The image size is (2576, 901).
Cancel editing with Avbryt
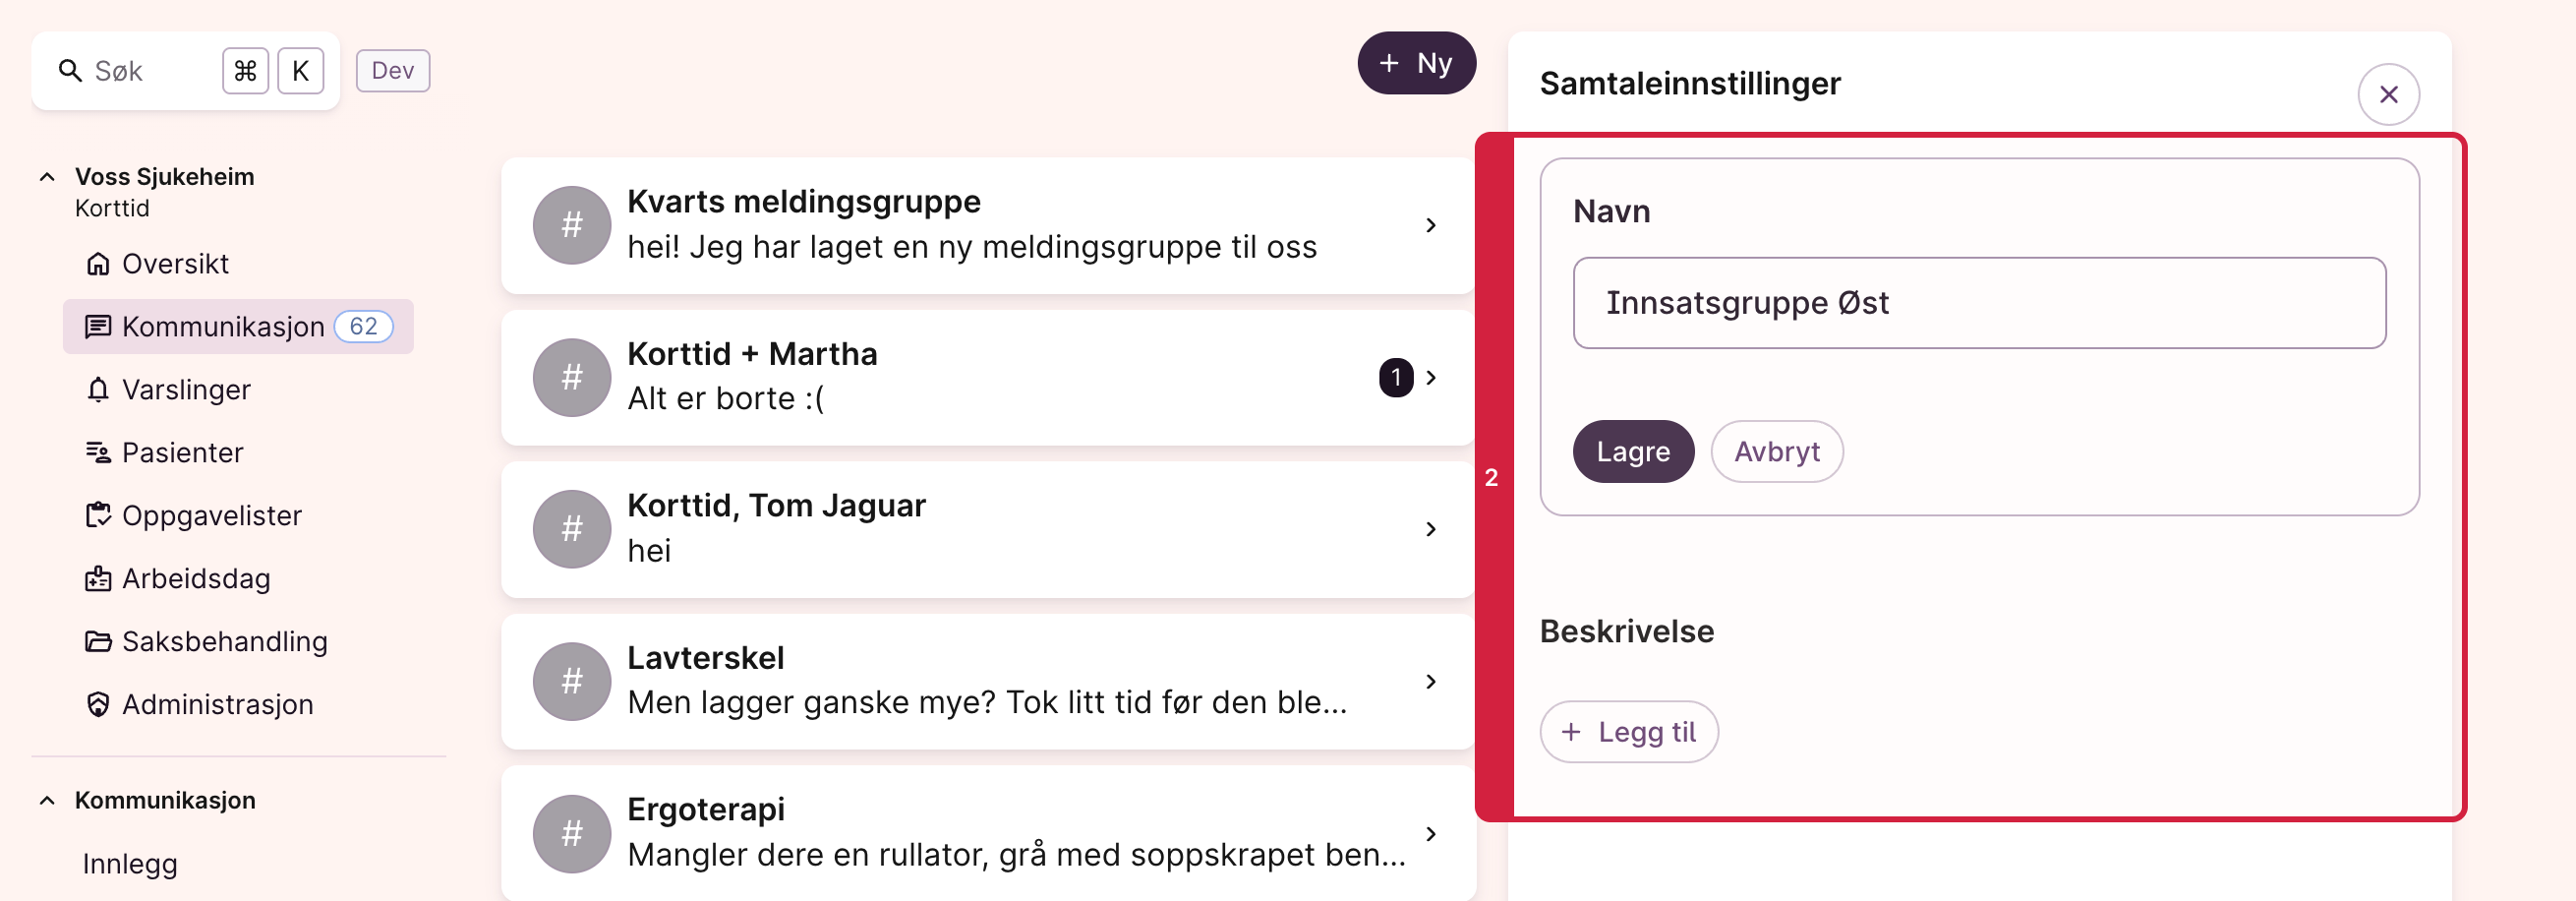[x=1777, y=452]
